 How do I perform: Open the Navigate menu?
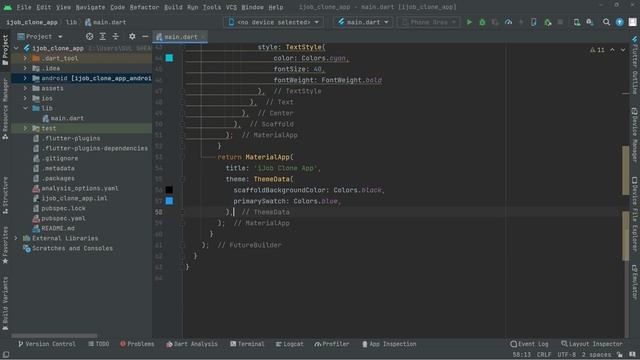coord(90,7)
